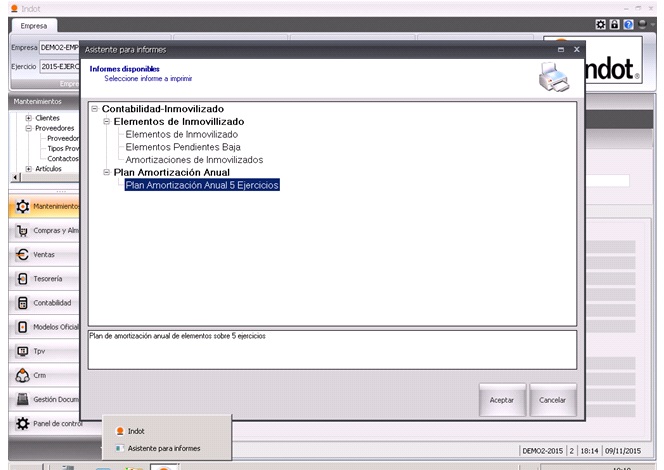Open the Panel de control gear icon
Image resolution: width=664 pixels, height=470 pixels.
point(22,423)
